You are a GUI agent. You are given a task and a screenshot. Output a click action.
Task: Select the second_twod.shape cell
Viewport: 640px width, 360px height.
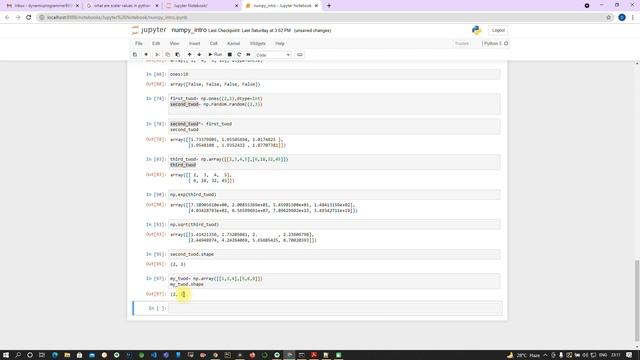pos(334,254)
